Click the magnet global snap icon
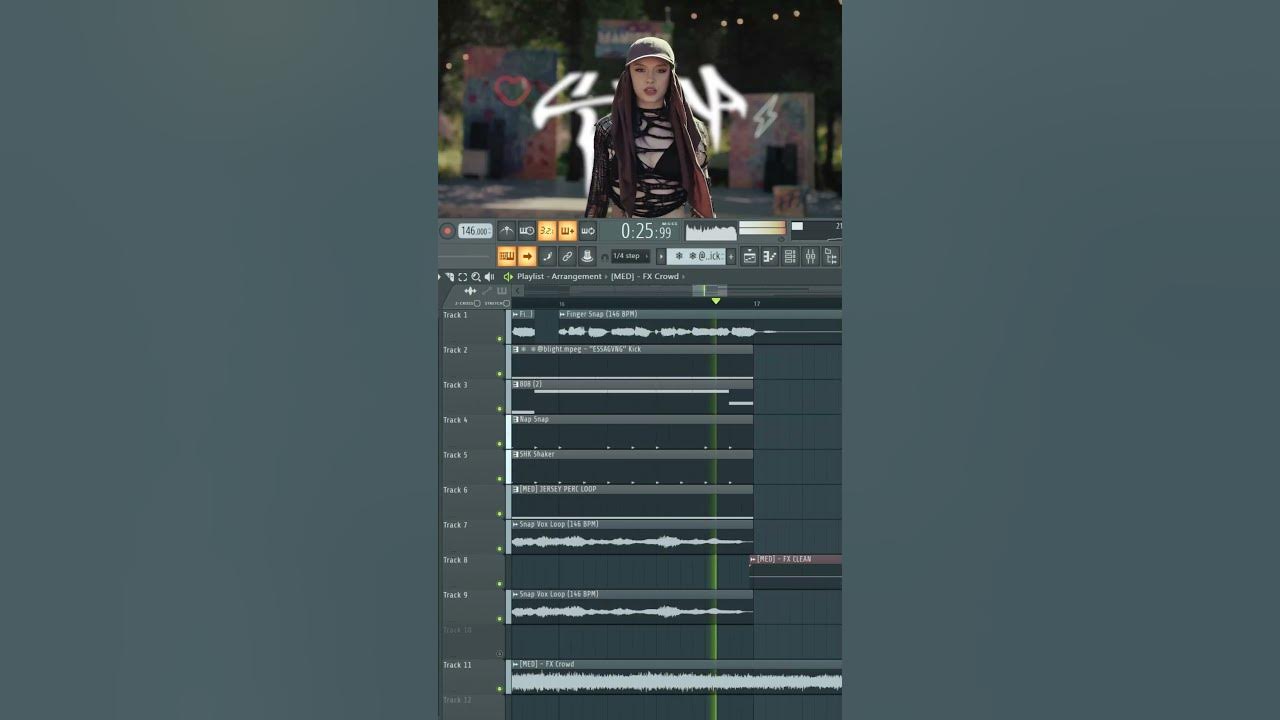The width and height of the screenshot is (1280, 720). (x=605, y=257)
